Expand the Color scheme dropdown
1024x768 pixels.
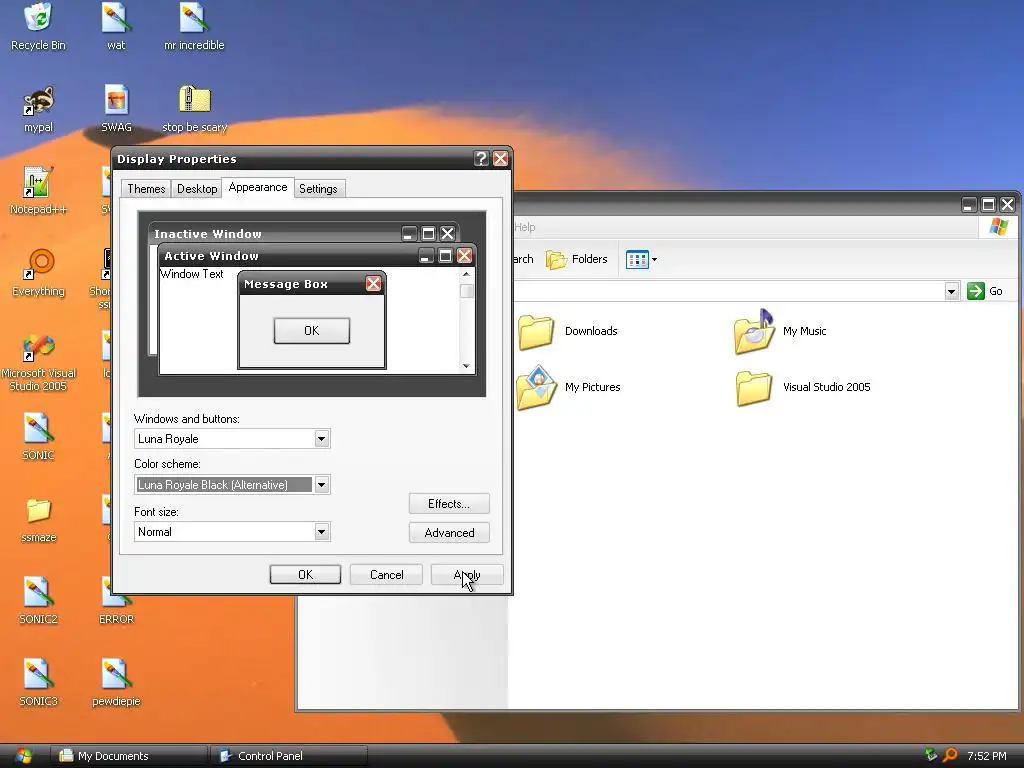click(x=321, y=485)
